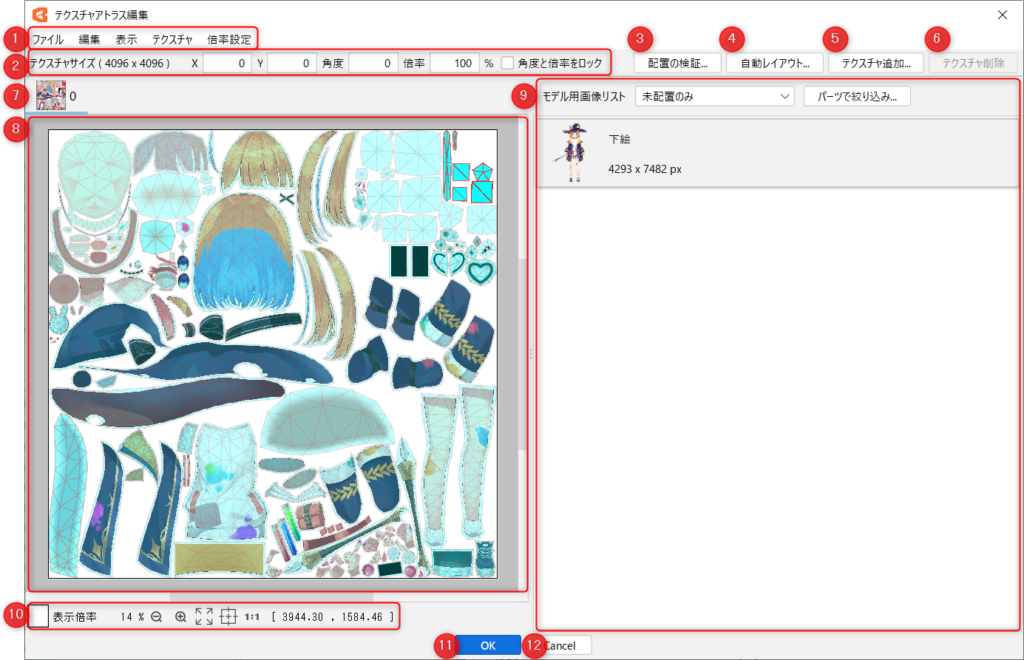Select the texture 0 thumbnail tab
Viewport: 1024px width, 660px height.
52,96
